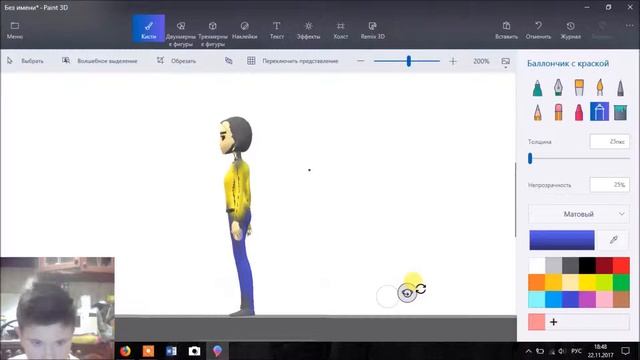Screen dimensions: 640x360
Task: Click the 200% zoom value
Action: click(481, 61)
